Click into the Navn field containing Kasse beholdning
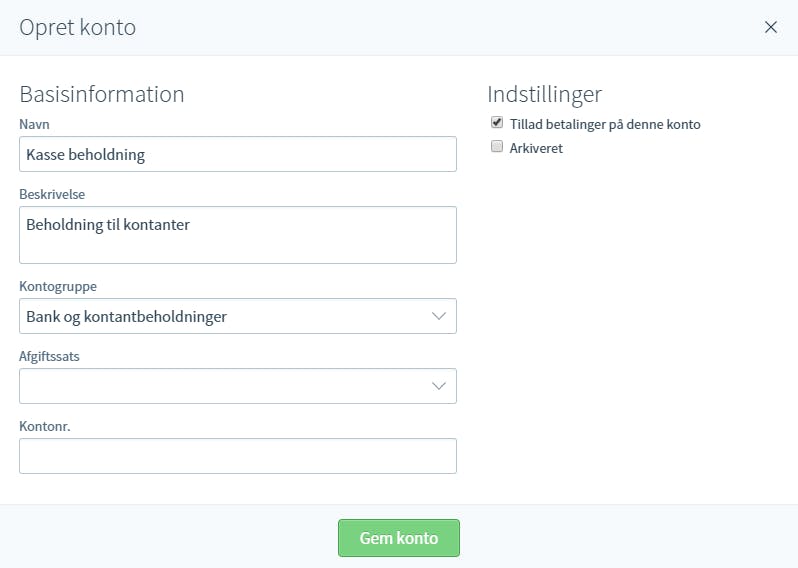 tap(238, 154)
